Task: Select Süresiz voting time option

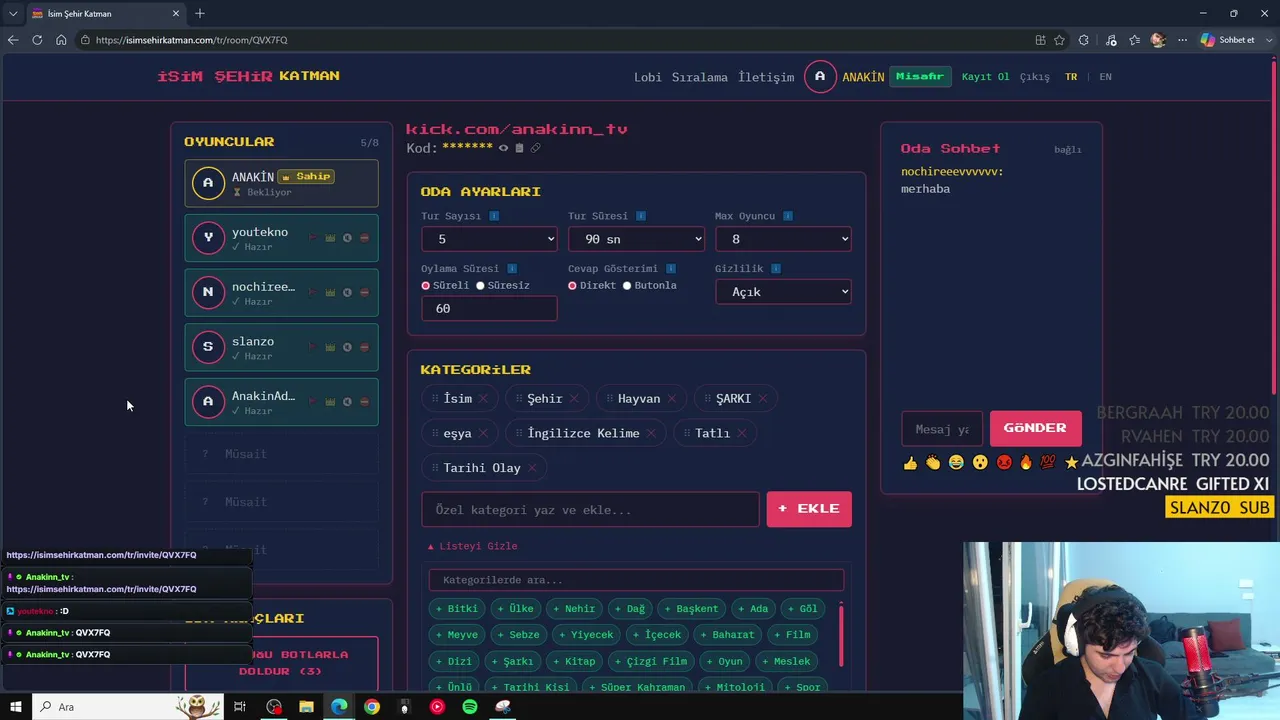Action: [480, 286]
